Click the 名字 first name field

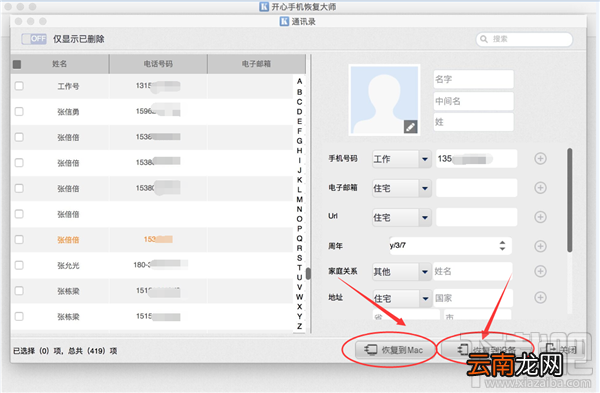point(473,79)
